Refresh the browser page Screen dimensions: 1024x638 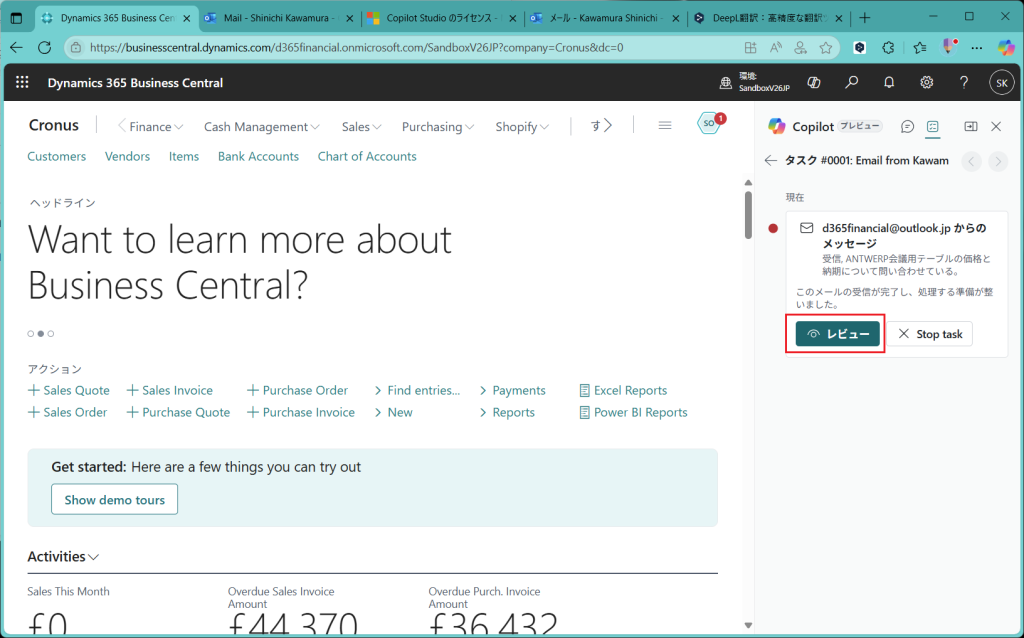tap(44, 48)
